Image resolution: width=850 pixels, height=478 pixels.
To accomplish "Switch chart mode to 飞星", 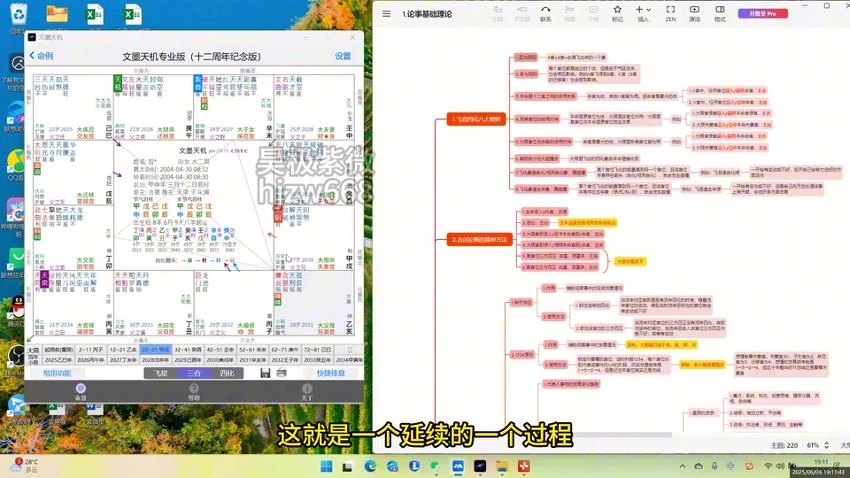I will point(159,373).
